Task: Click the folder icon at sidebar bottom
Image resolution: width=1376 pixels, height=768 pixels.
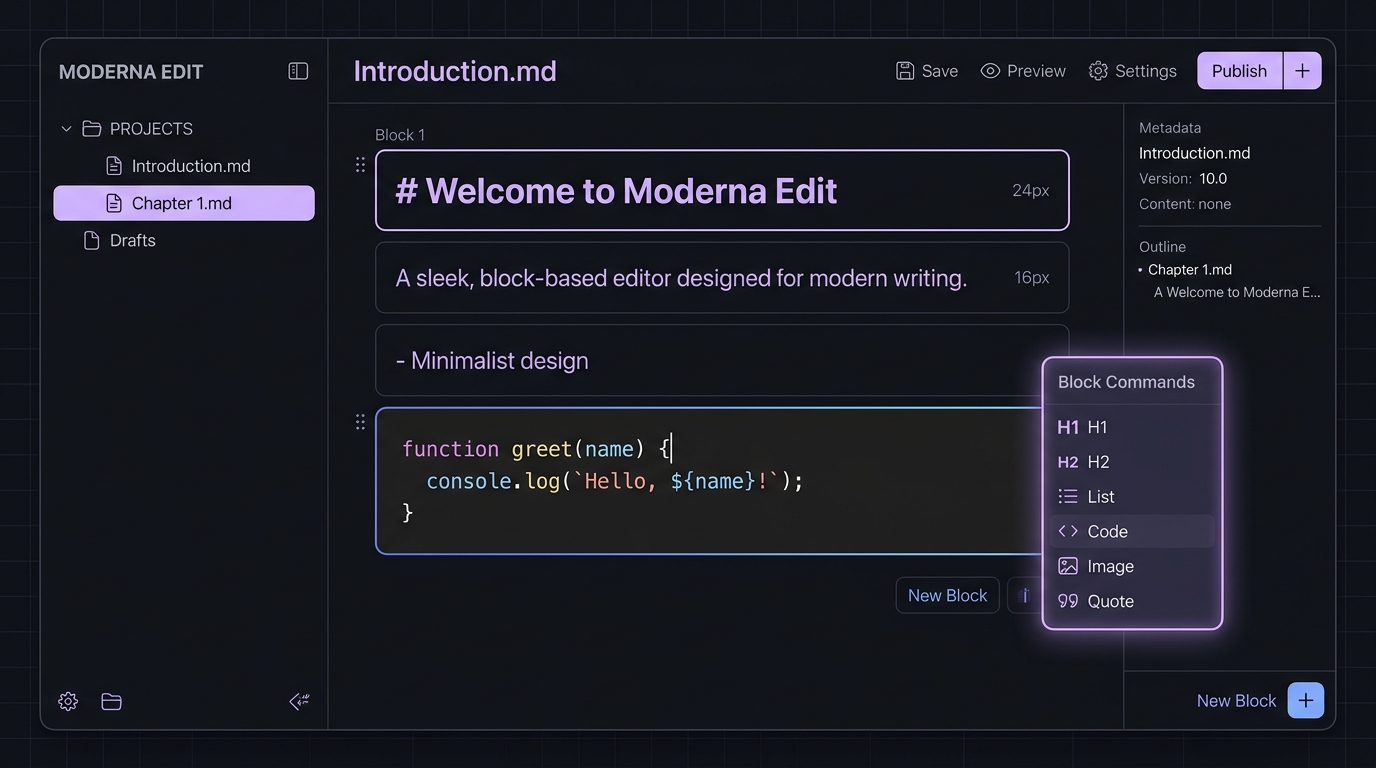Action: tap(112, 701)
